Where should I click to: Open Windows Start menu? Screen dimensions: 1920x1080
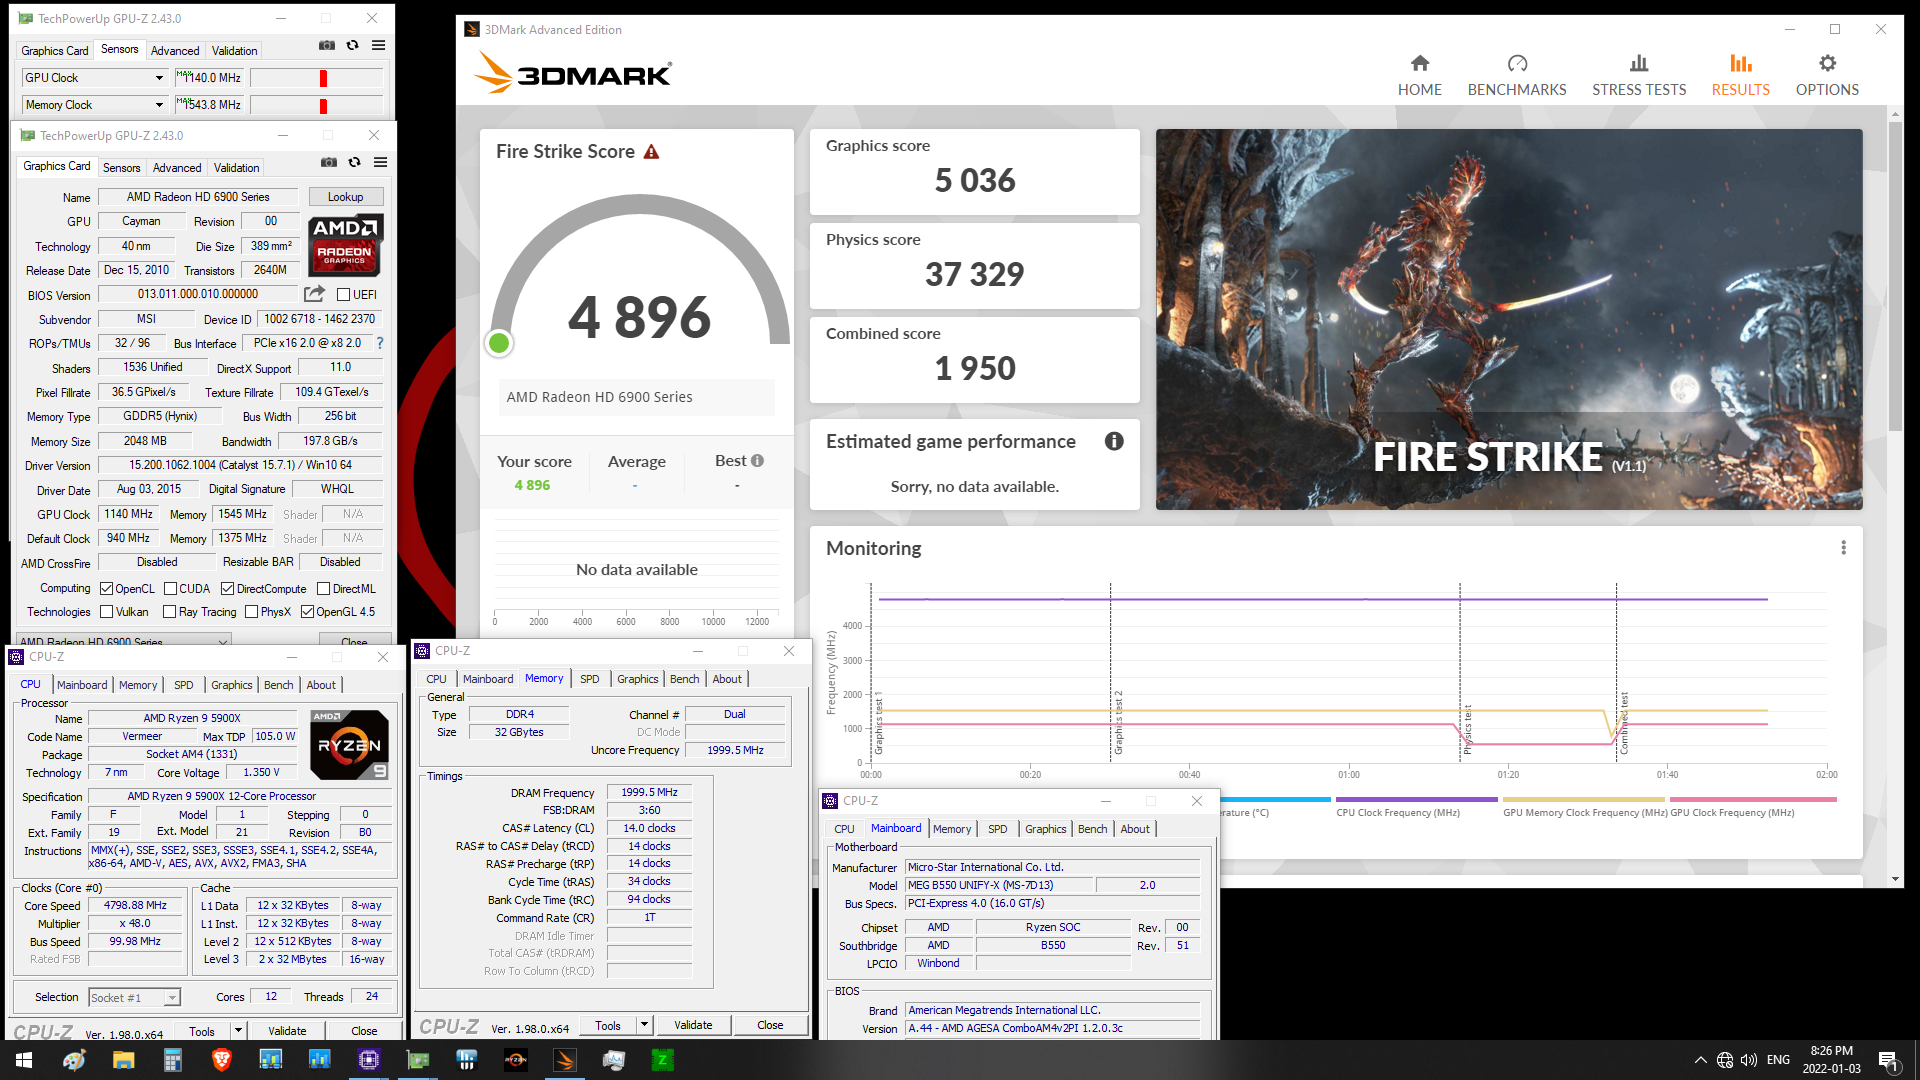(24, 1060)
